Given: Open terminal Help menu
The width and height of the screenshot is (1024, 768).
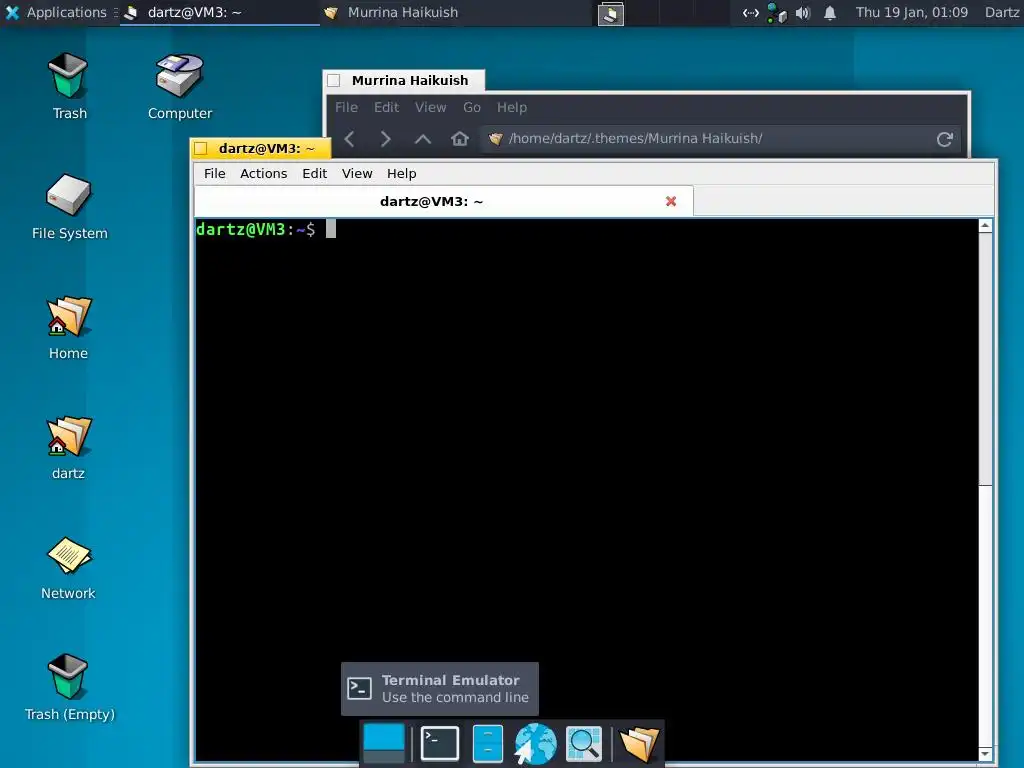Looking at the screenshot, I should coord(401,174).
